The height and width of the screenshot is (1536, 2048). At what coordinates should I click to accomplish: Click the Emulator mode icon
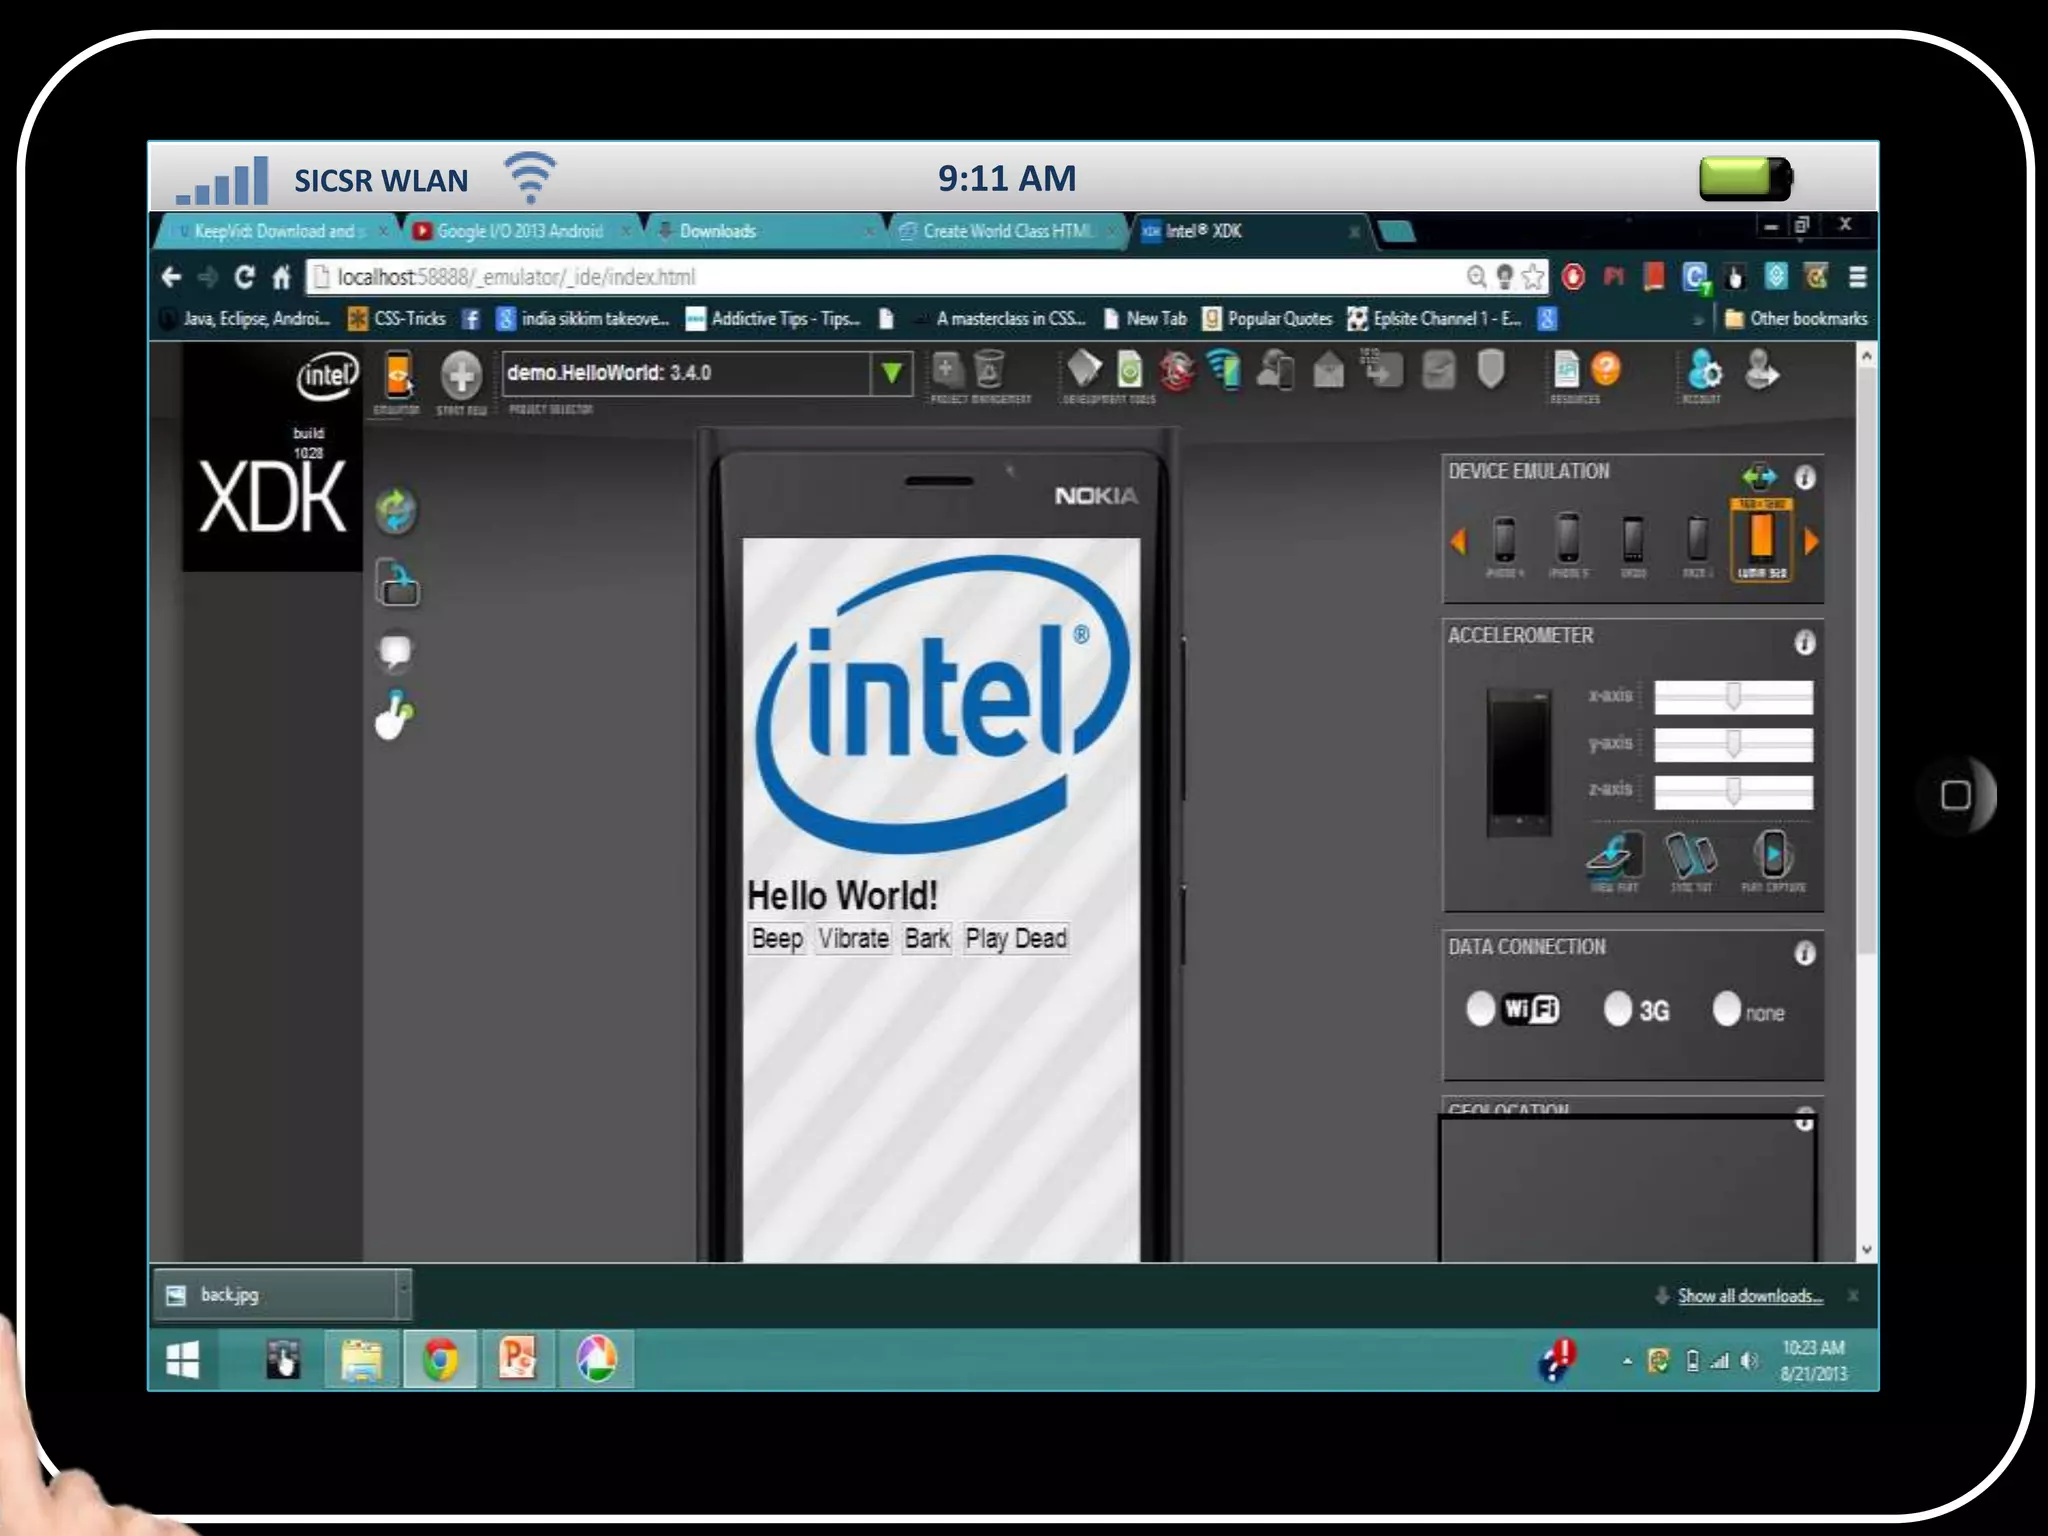(398, 376)
